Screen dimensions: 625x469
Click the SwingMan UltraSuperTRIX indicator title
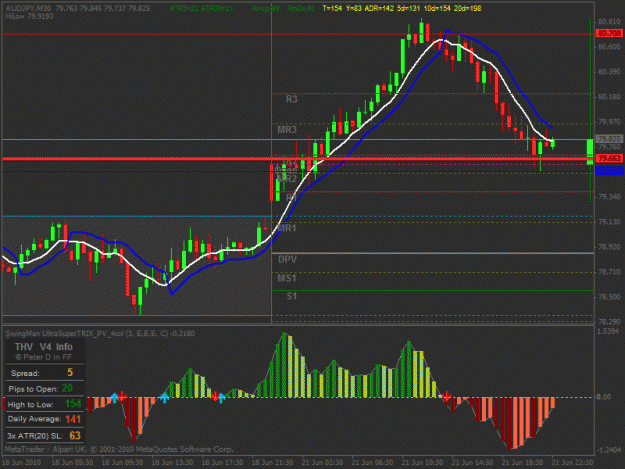pyautogui.click(x=100, y=334)
